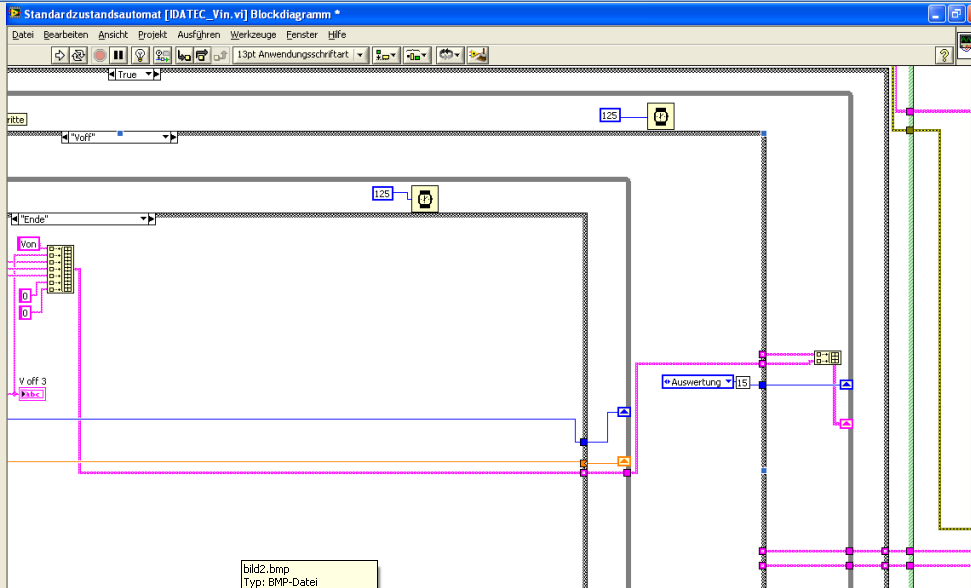Toggle the Pause button in the toolbar
Viewport: 971px width, 588px height.
pyautogui.click(x=118, y=55)
